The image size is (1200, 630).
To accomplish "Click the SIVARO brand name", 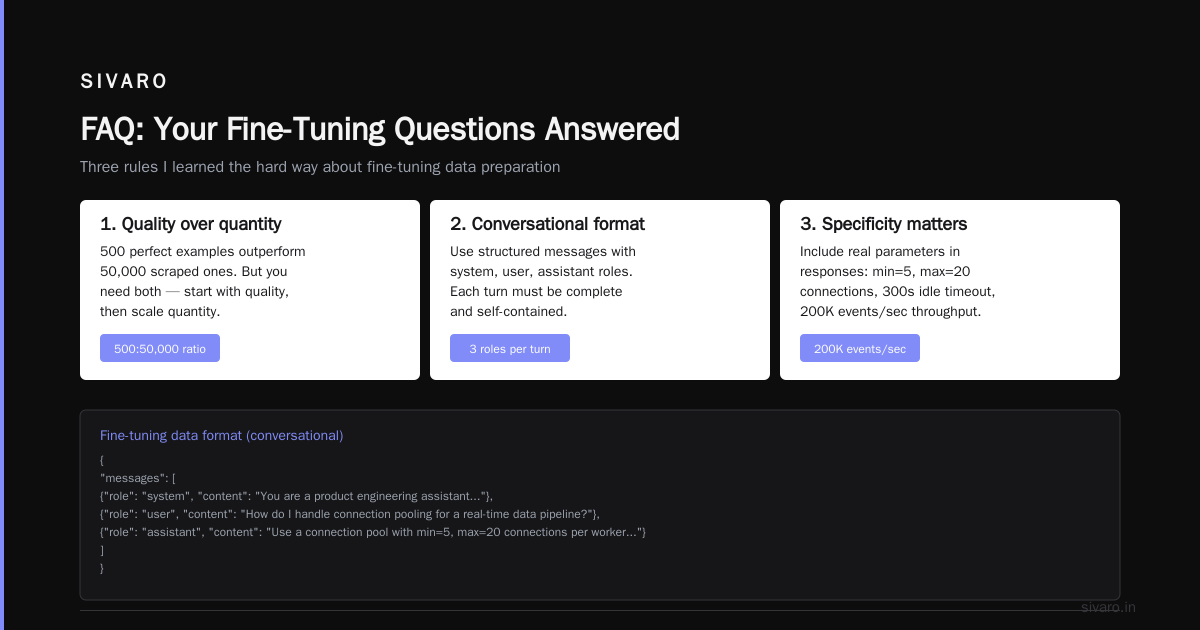I will click(x=124, y=82).
